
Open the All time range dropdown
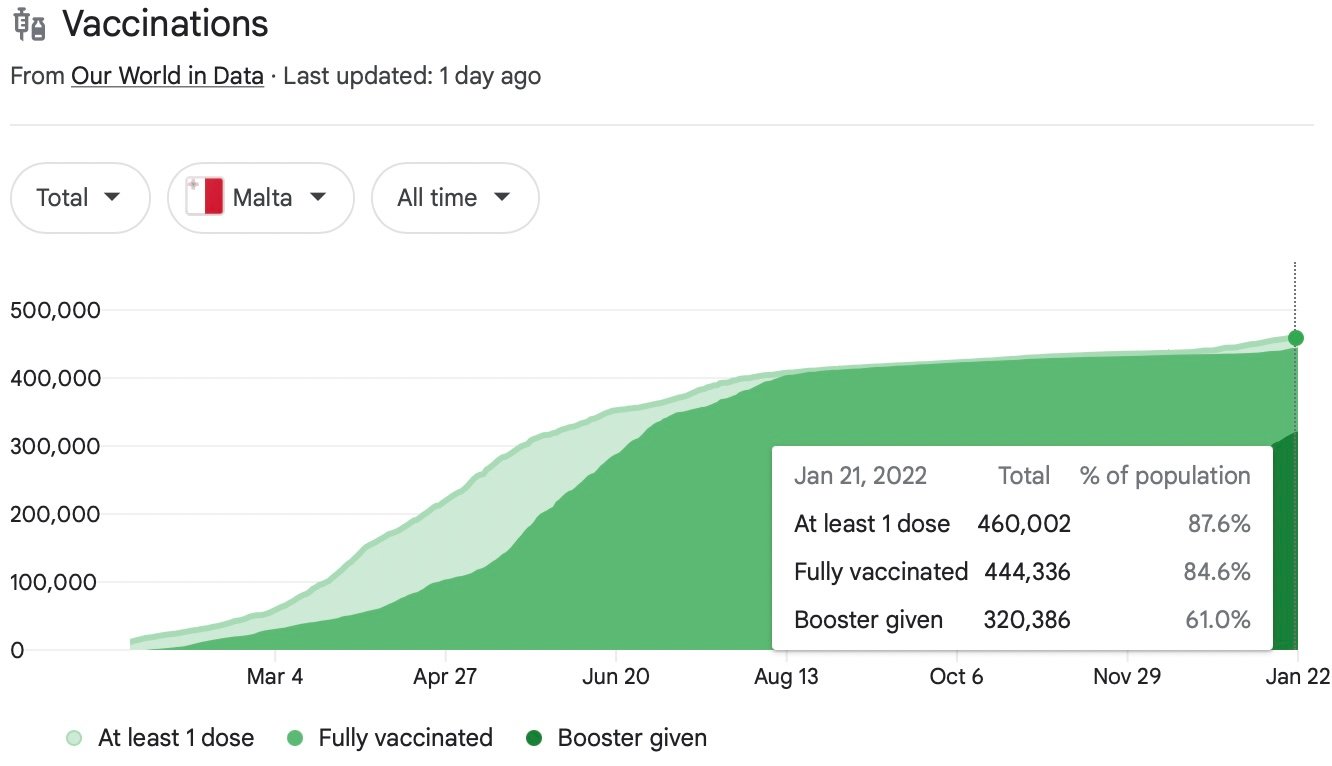(x=454, y=198)
